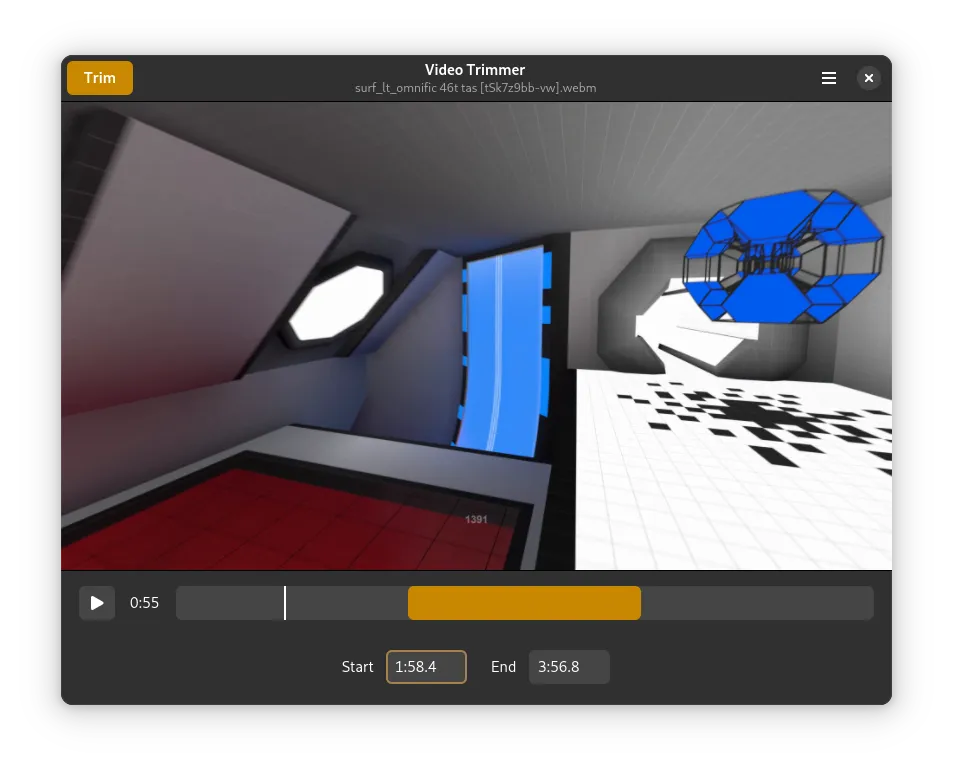This screenshot has height=772, width=953.
Task: Click the Start time field showing 1:58.4
Action: click(x=426, y=667)
